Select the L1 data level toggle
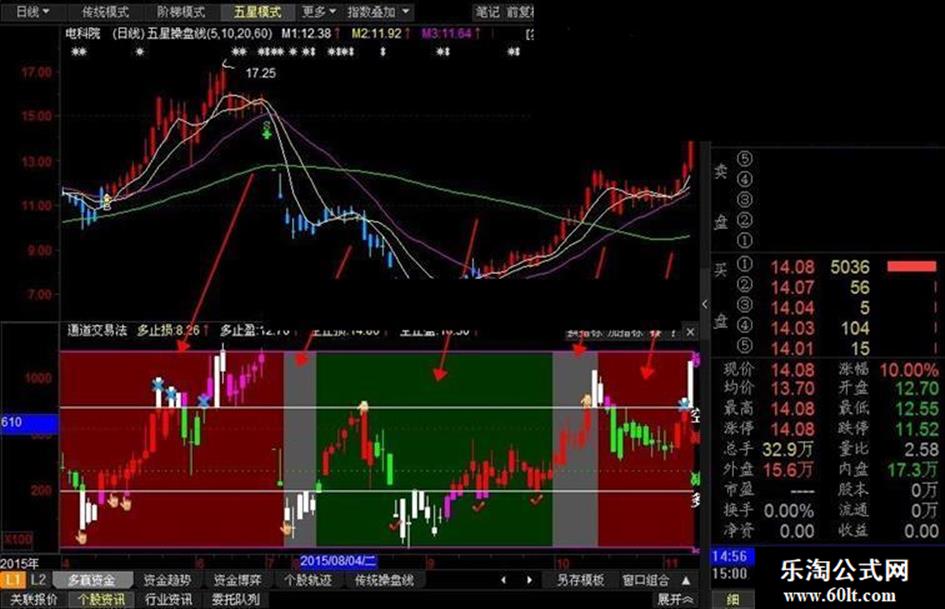Screen dimensions: 945x609 pos(13,580)
